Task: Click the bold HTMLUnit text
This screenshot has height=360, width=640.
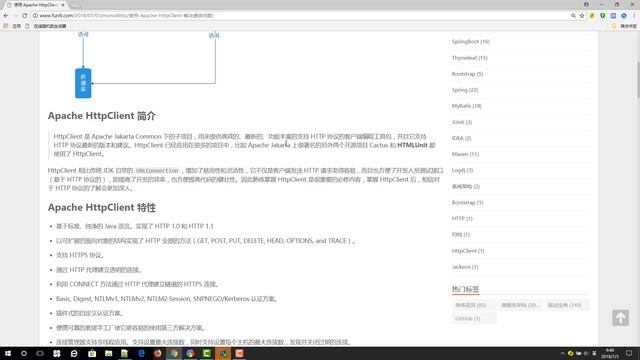Action: (412, 145)
